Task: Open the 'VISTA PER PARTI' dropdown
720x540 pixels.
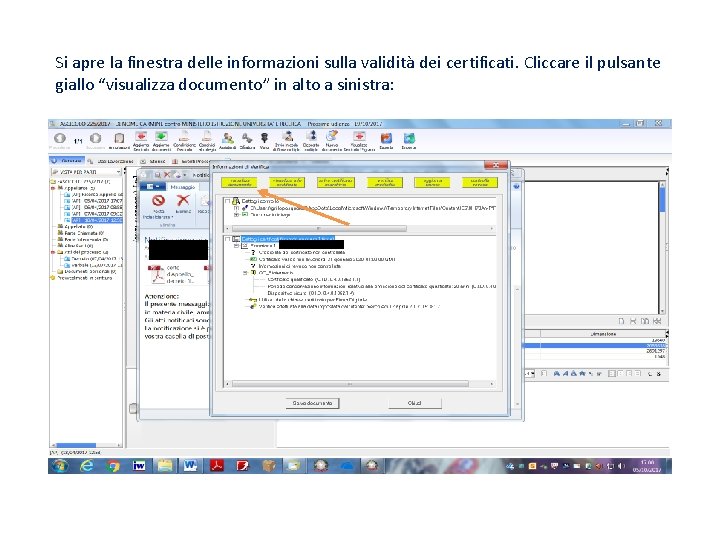Action: [x=86, y=172]
